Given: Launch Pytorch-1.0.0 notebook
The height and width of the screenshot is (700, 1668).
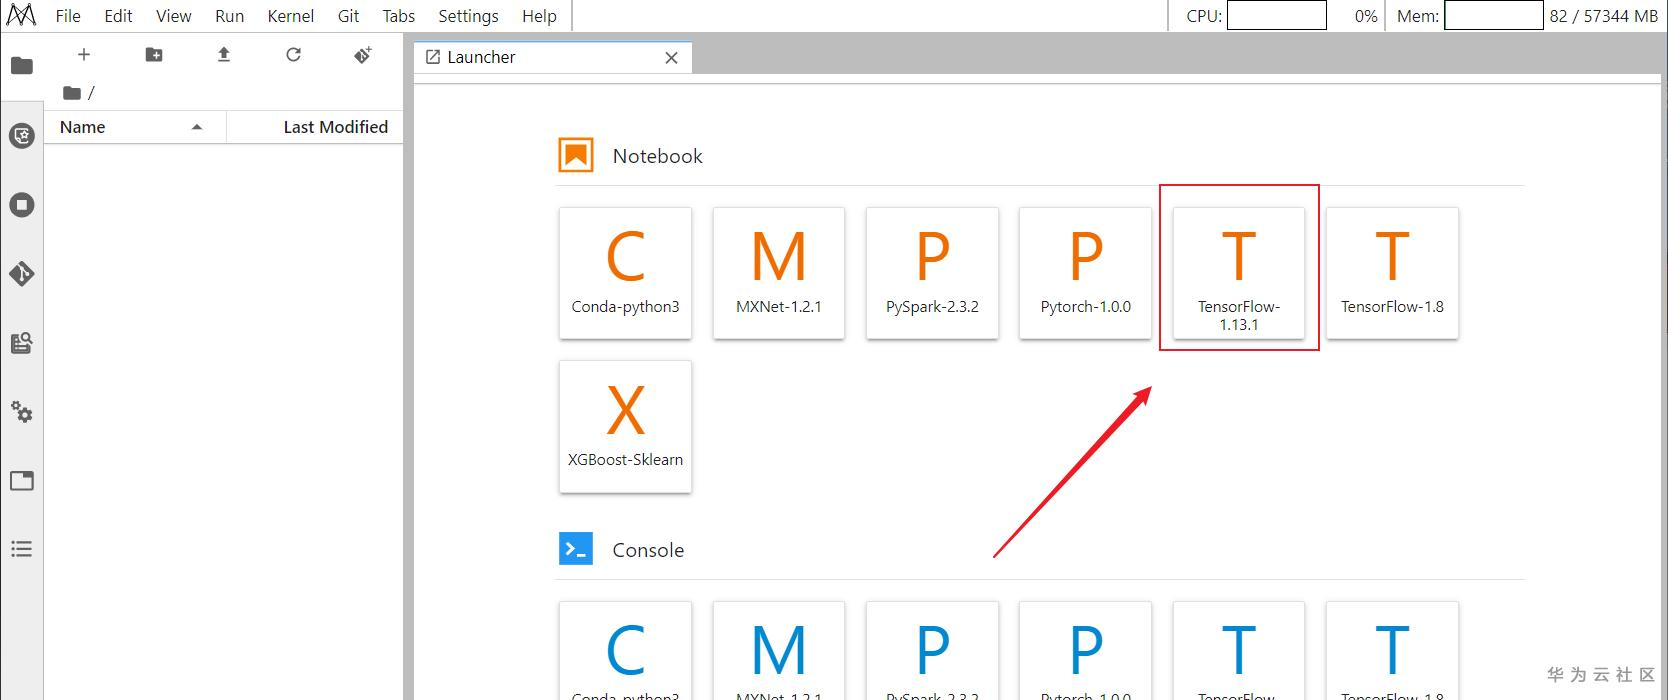Looking at the screenshot, I should pyautogui.click(x=1085, y=272).
